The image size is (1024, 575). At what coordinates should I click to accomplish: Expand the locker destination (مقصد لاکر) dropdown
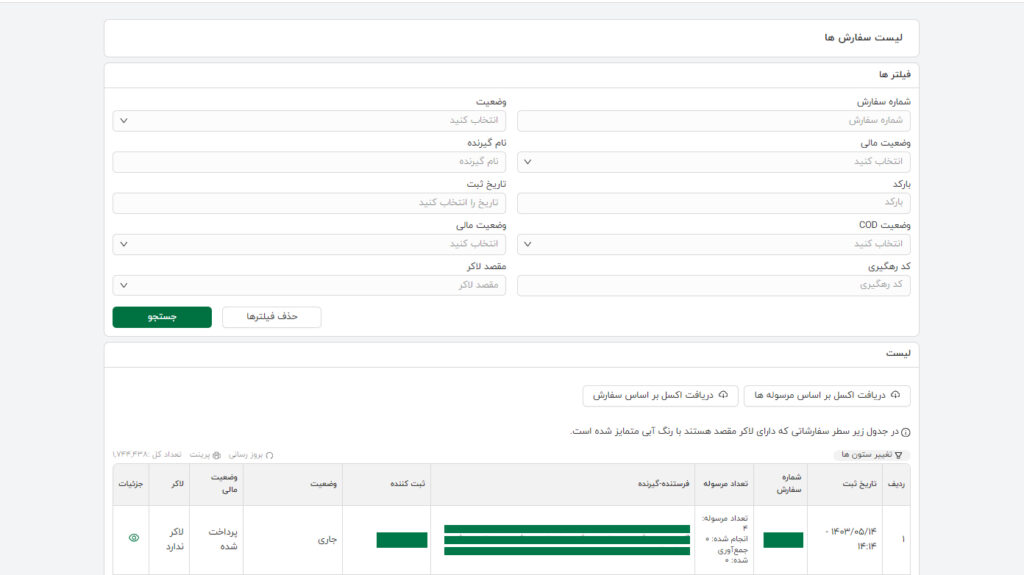(309, 286)
